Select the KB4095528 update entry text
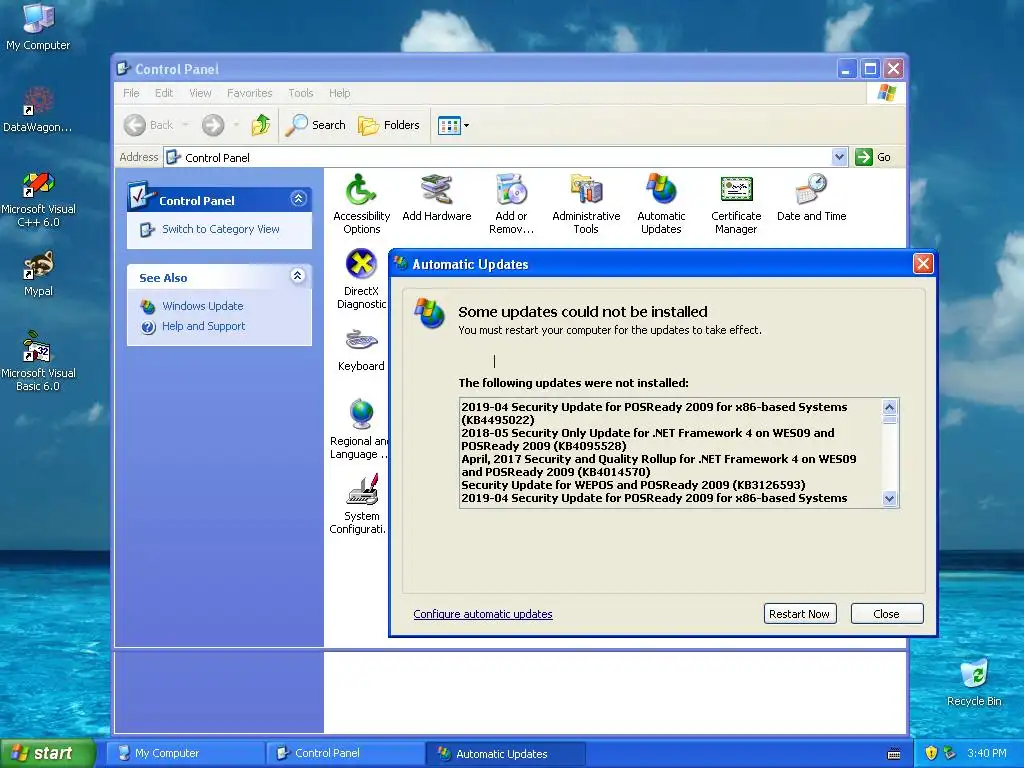Viewport: 1024px width, 768px height. [x=647, y=440]
